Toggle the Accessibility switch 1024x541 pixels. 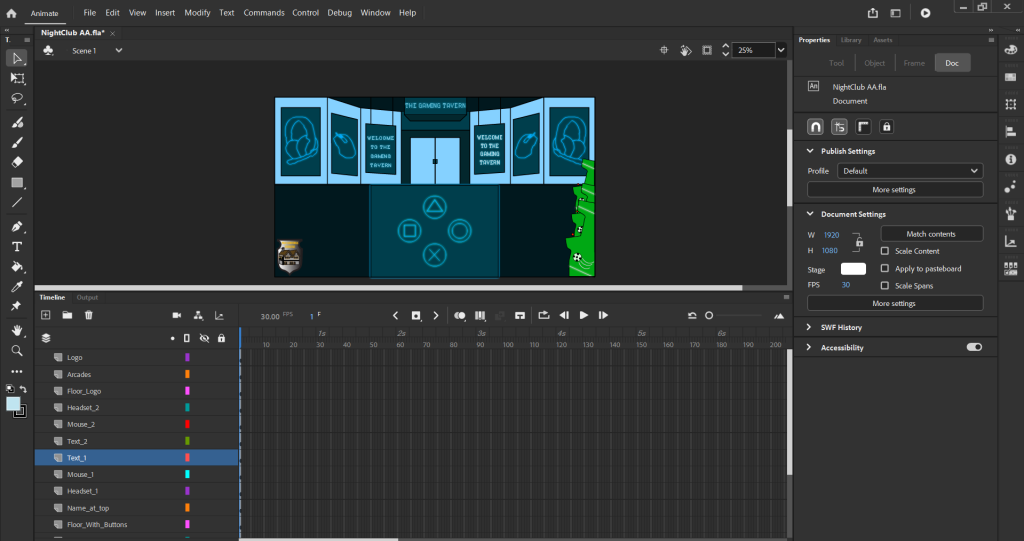tap(974, 347)
